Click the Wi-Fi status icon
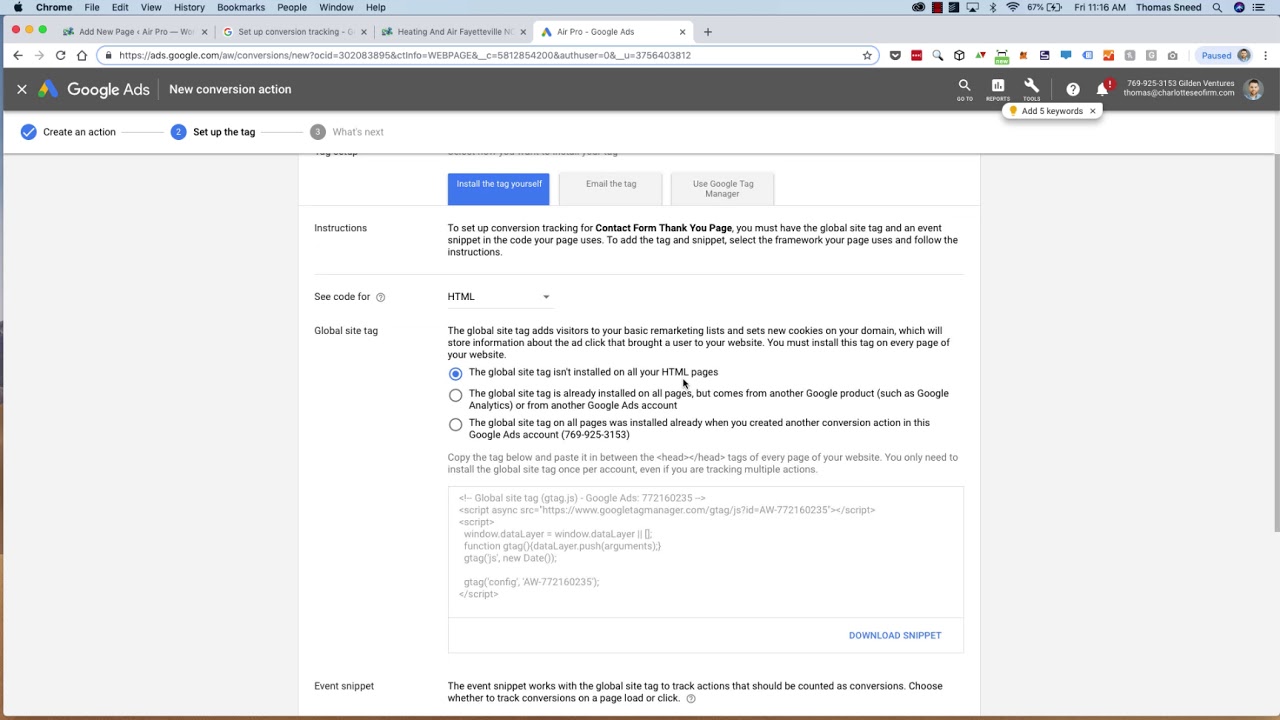This screenshot has width=1280, height=720. (x=1012, y=7)
